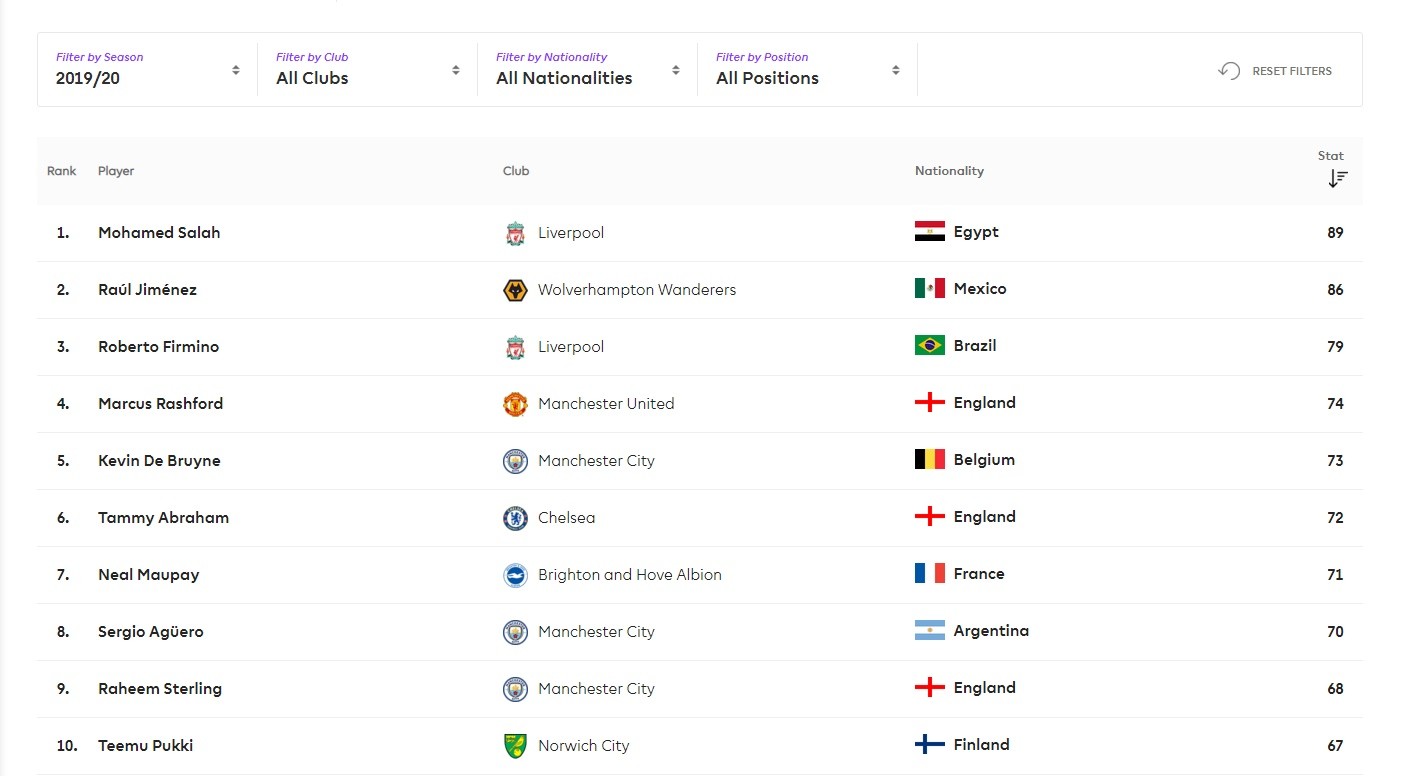
Task: Click the Norwich City crest icon
Action: (x=515, y=746)
